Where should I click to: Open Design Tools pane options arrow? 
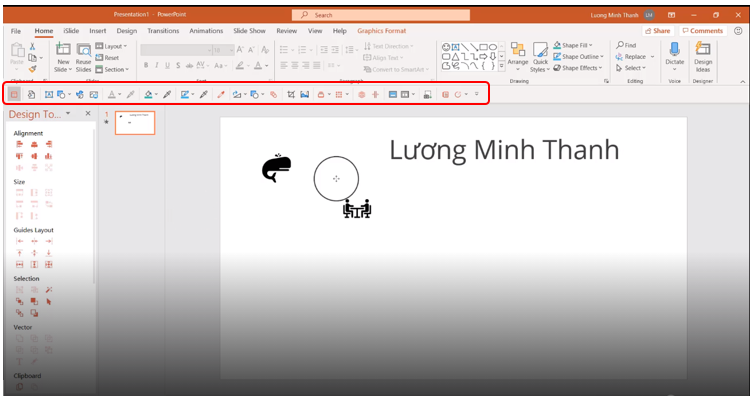tap(68, 113)
